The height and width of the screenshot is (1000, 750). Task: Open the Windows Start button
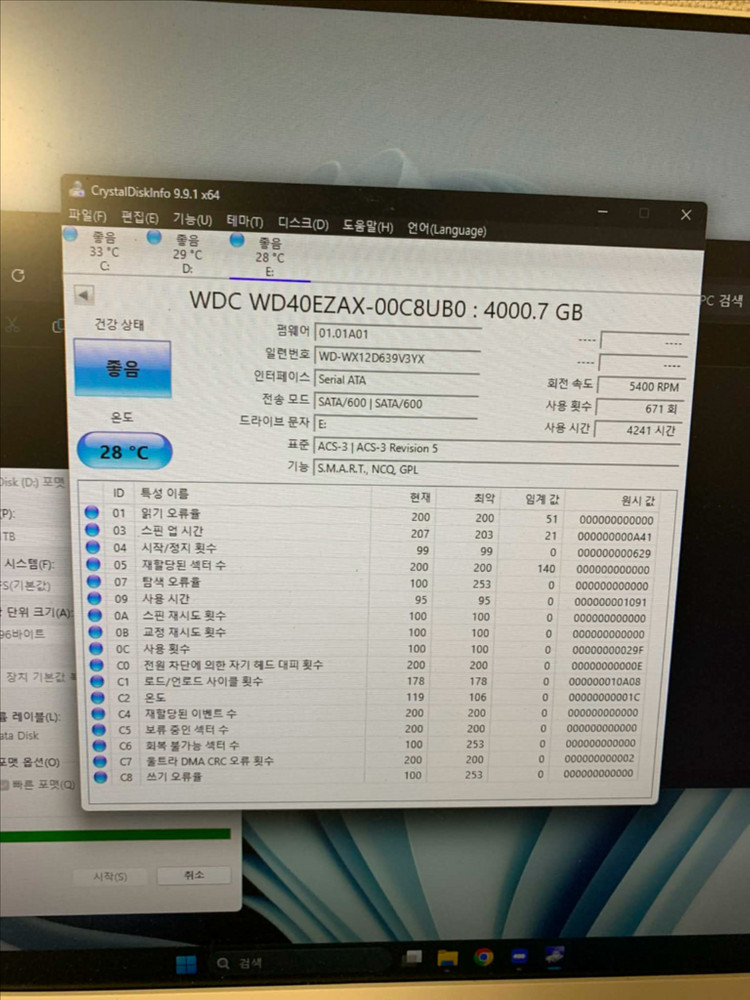[186, 964]
